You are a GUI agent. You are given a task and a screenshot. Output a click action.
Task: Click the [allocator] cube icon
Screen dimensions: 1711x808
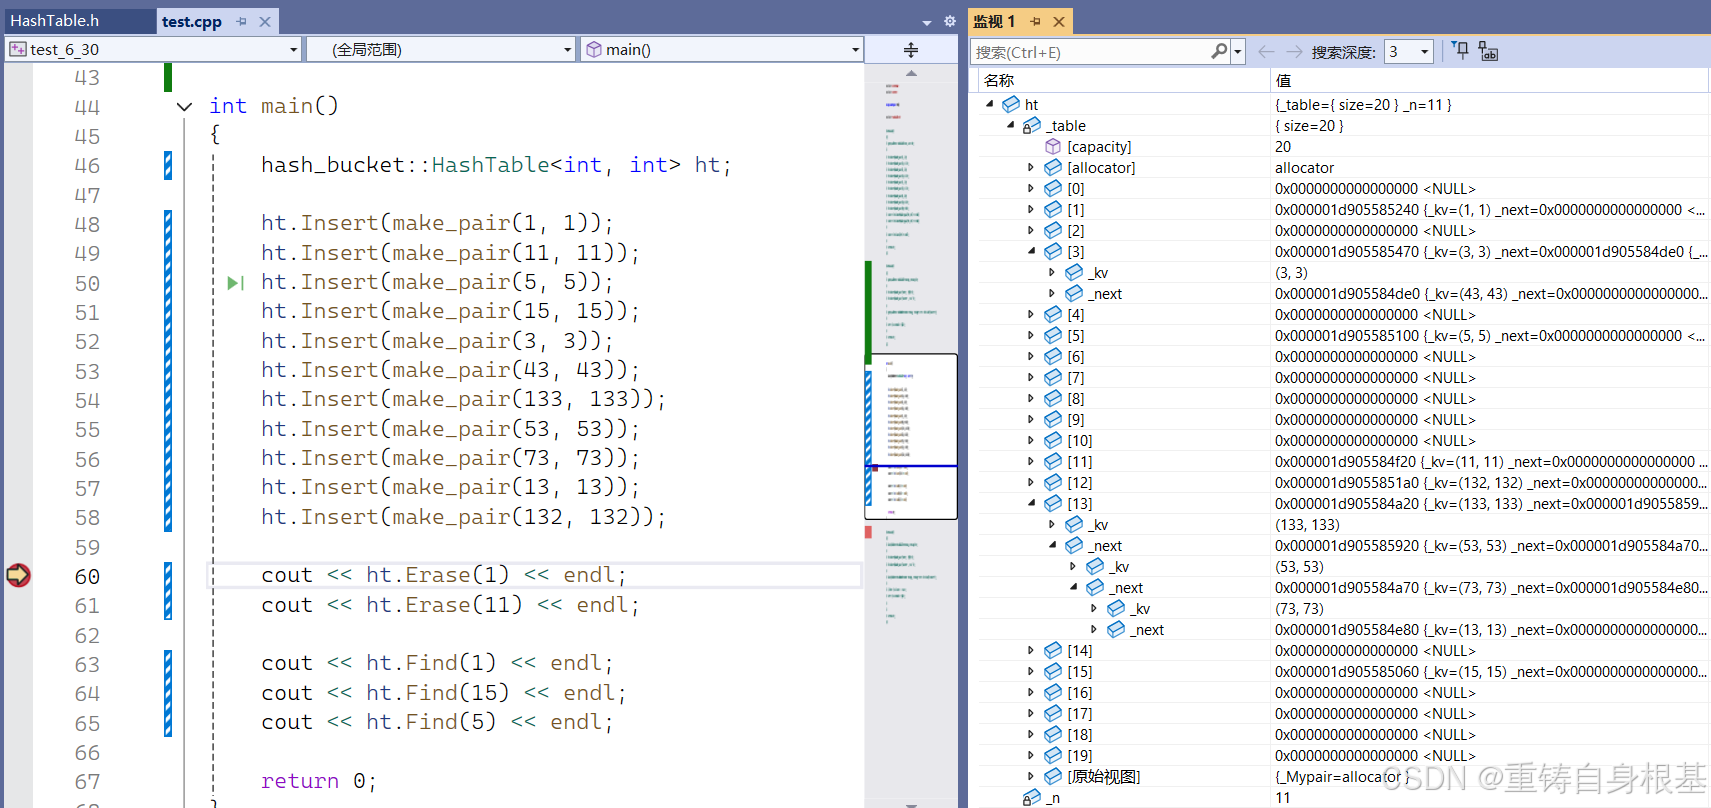[x=1053, y=167]
